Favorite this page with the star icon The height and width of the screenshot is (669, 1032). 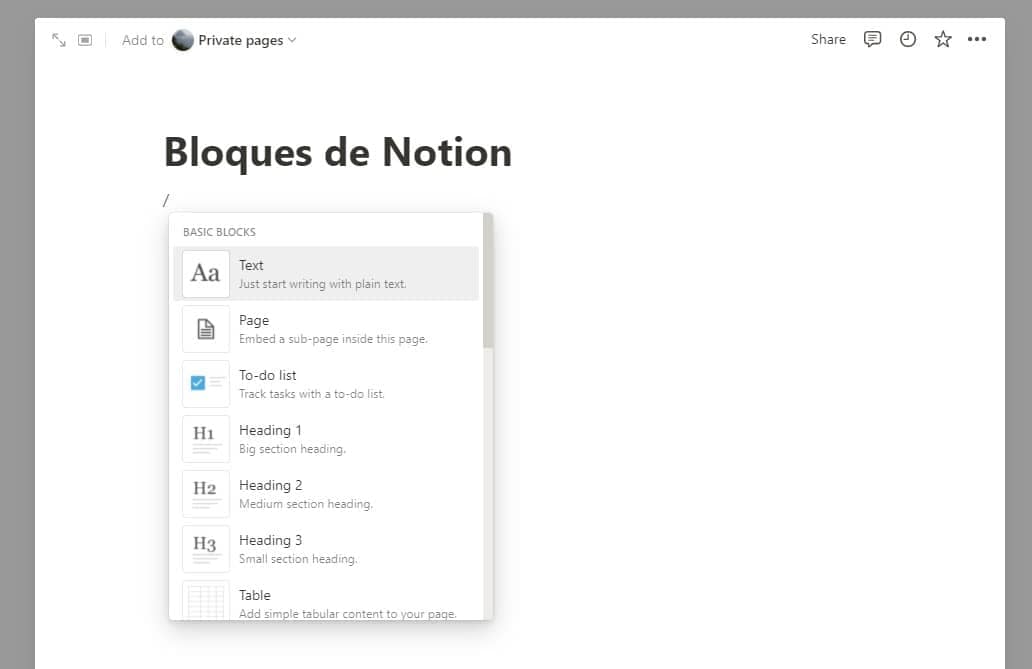(x=942, y=40)
